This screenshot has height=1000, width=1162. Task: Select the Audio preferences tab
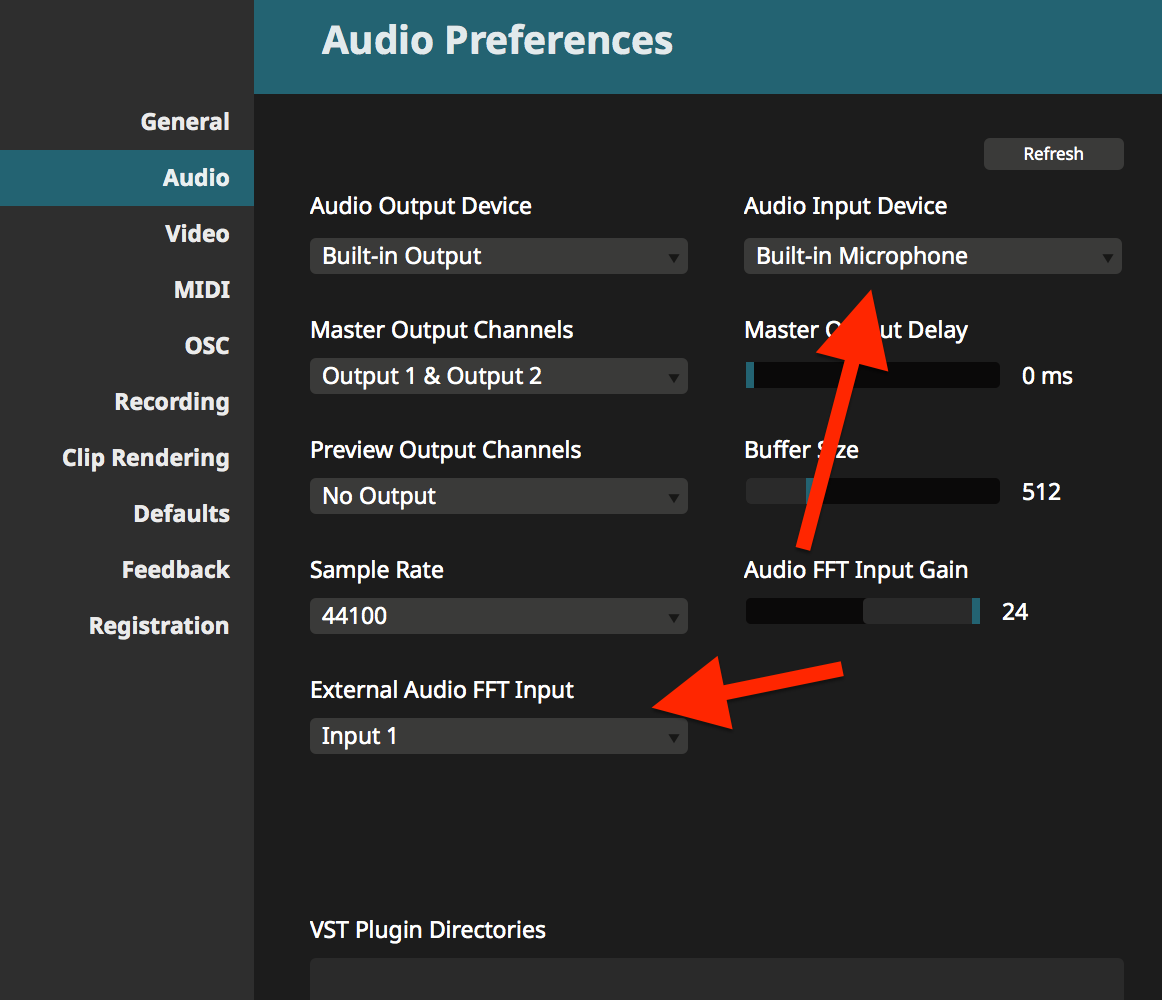(x=196, y=178)
